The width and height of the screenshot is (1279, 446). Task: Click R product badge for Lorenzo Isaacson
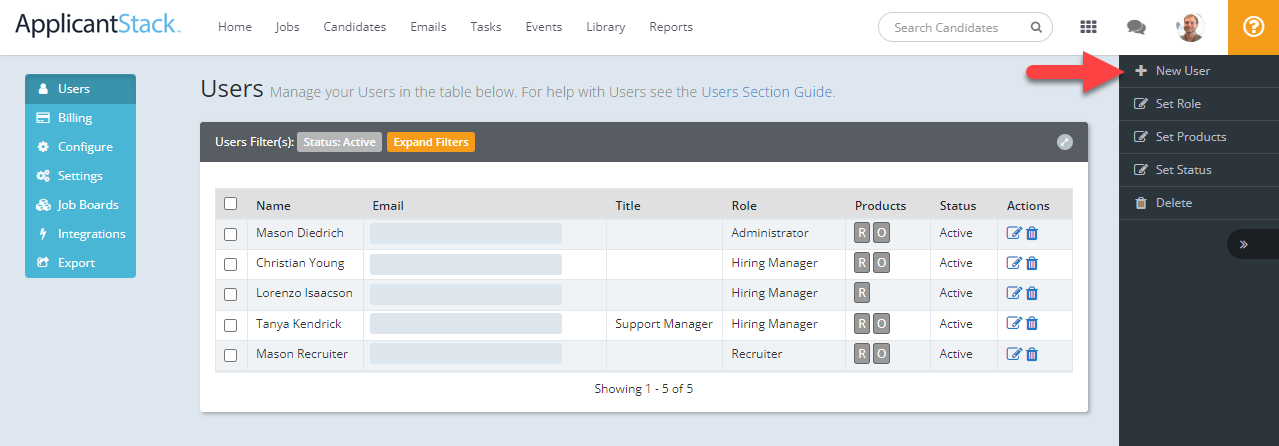[862, 293]
